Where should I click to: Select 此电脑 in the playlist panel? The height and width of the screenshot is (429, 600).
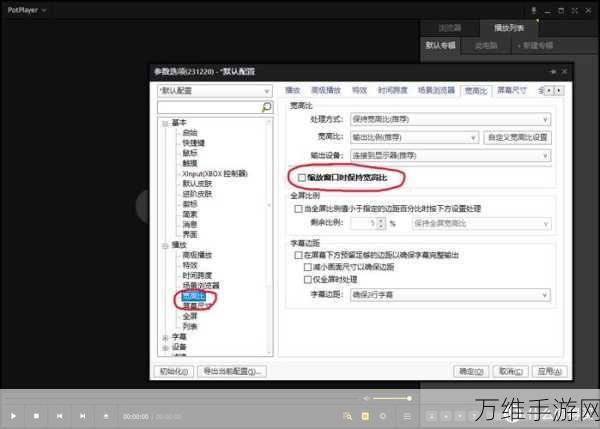486,46
